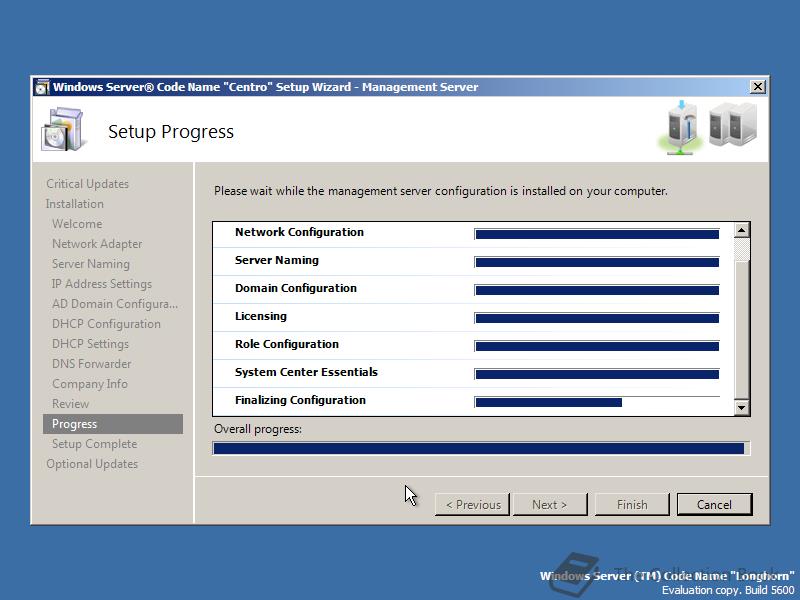Screen dimensions: 800x600
Task: Select the highlighted Progress step
Action: [113, 424]
